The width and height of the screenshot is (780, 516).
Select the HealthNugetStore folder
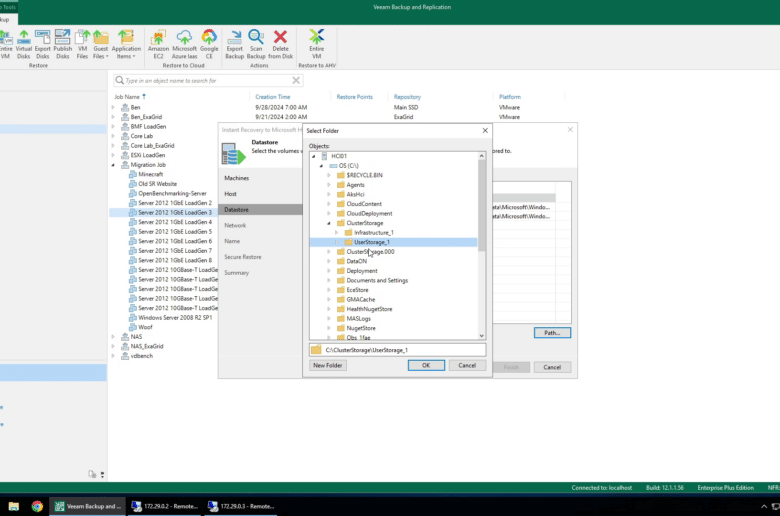click(369, 309)
